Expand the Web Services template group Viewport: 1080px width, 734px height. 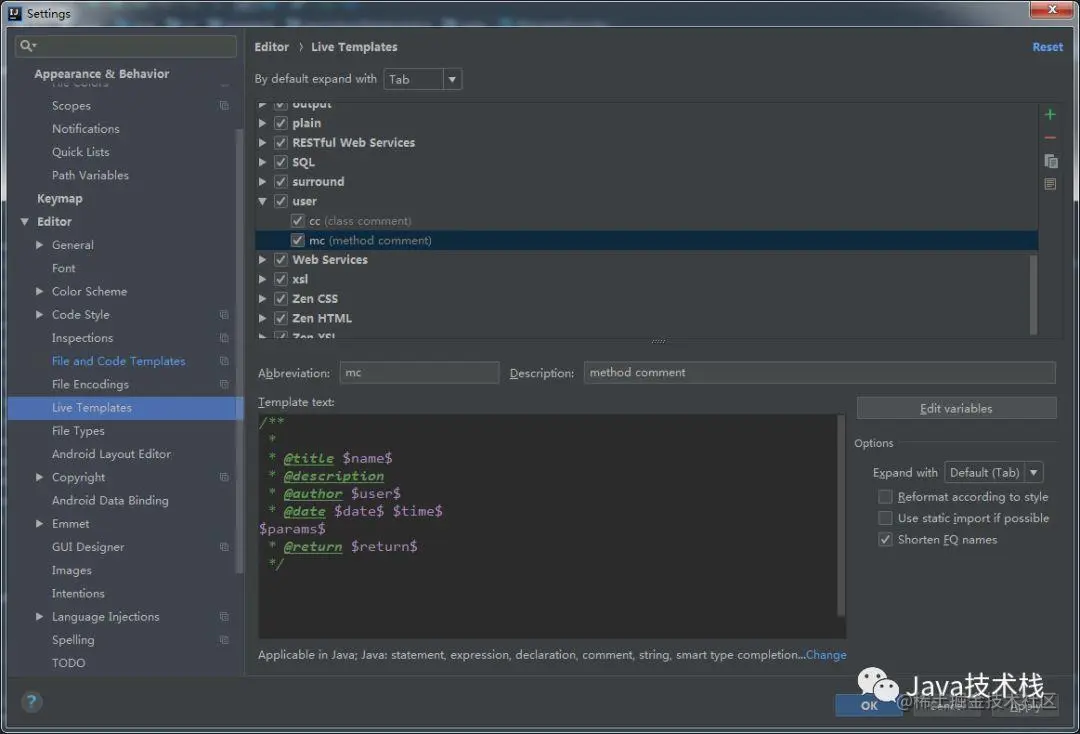(x=262, y=260)
